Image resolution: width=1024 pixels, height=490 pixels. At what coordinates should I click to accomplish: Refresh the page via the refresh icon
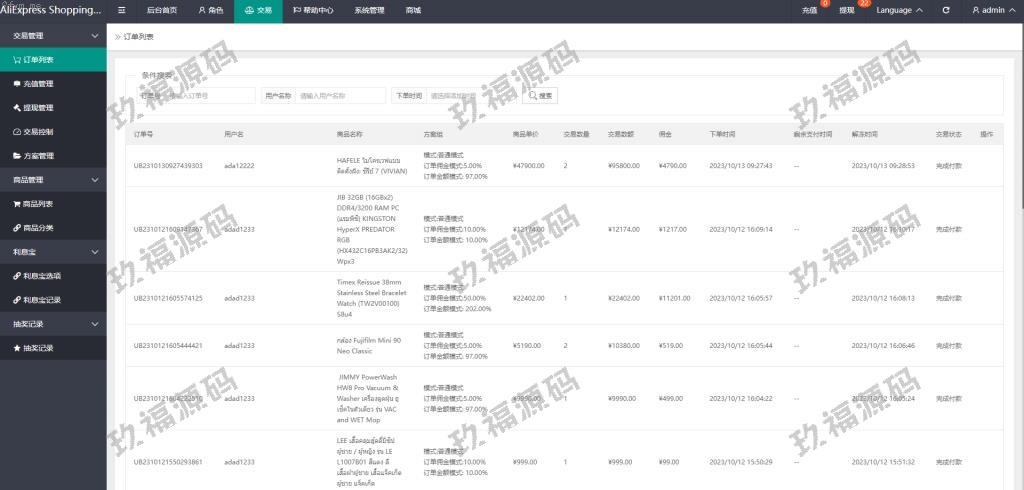tap(946, 10)
